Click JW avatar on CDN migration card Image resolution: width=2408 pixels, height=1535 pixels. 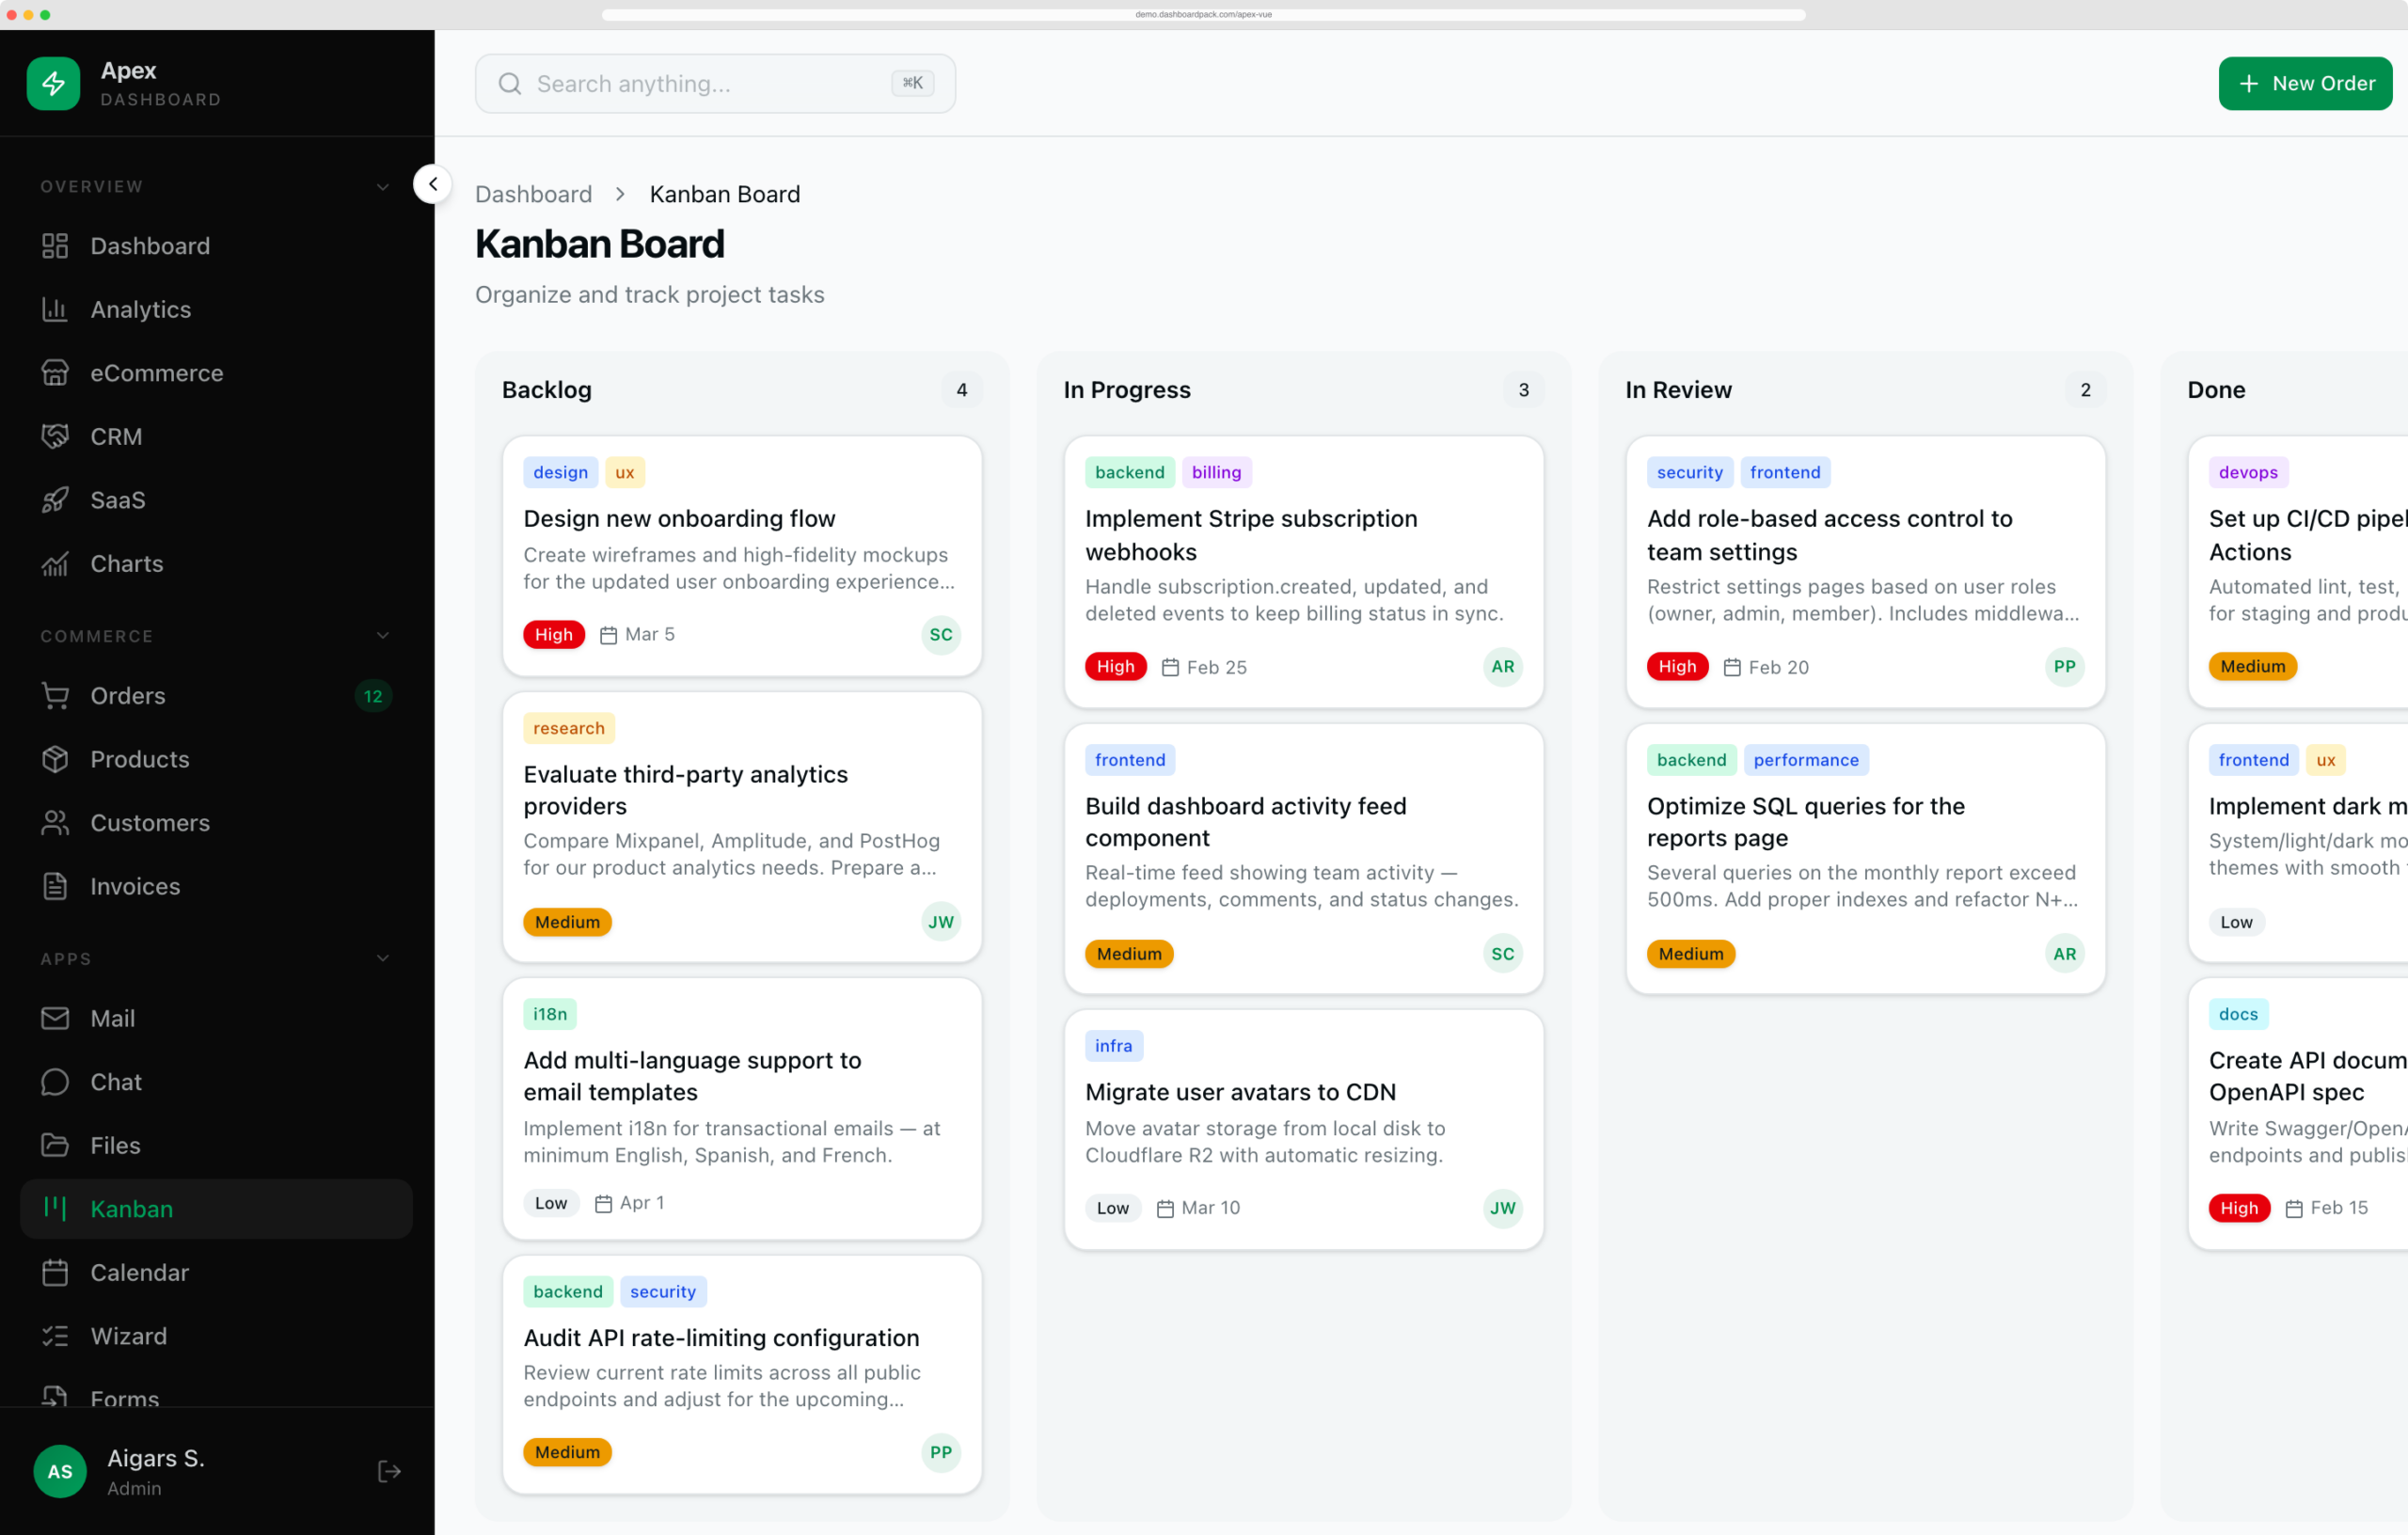coord(1503,1208)
